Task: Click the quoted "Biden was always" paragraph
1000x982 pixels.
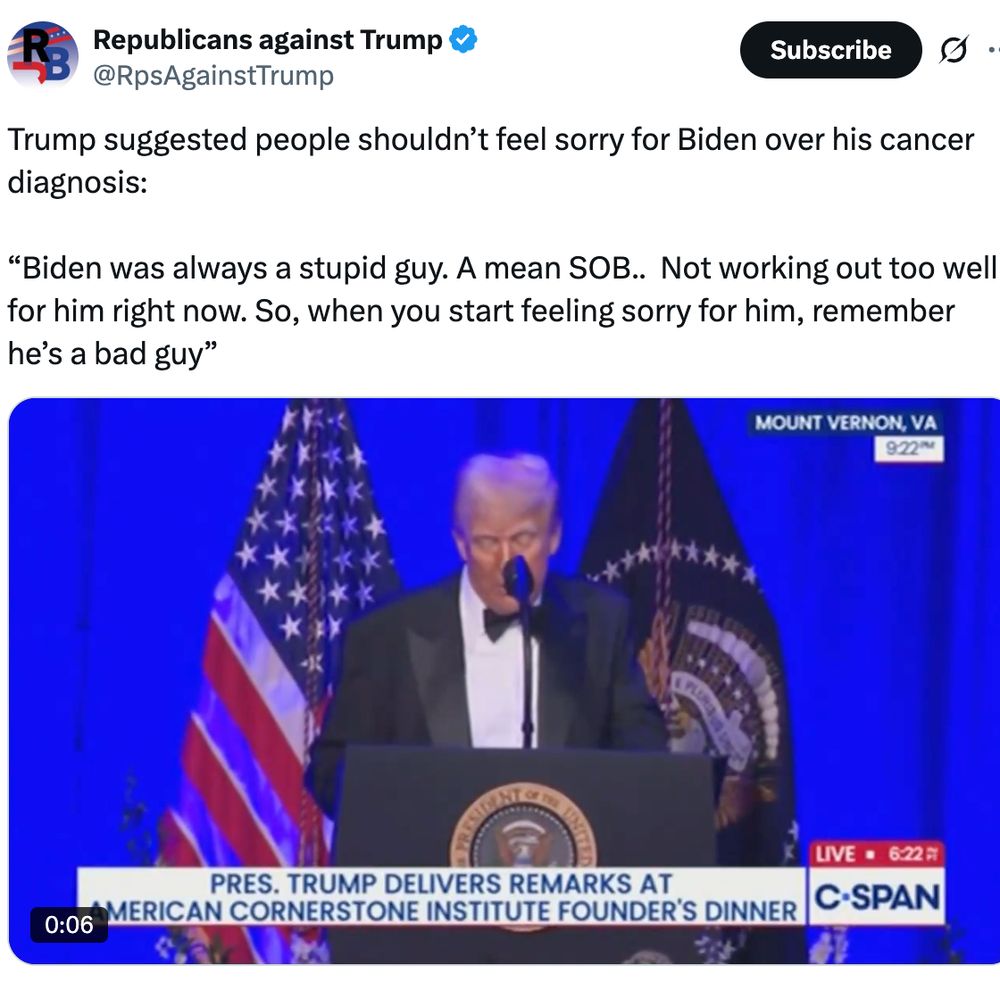Action: (501, 311)
